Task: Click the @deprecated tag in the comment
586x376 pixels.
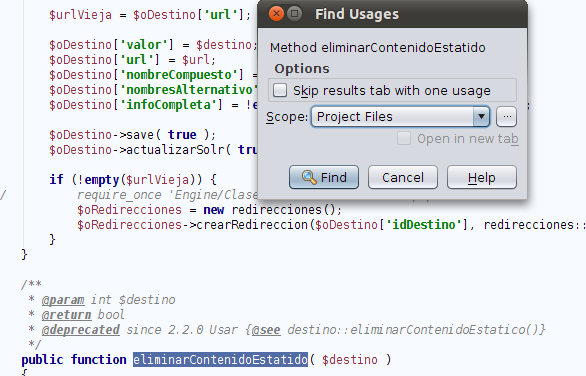Action: tap(80, 330)
